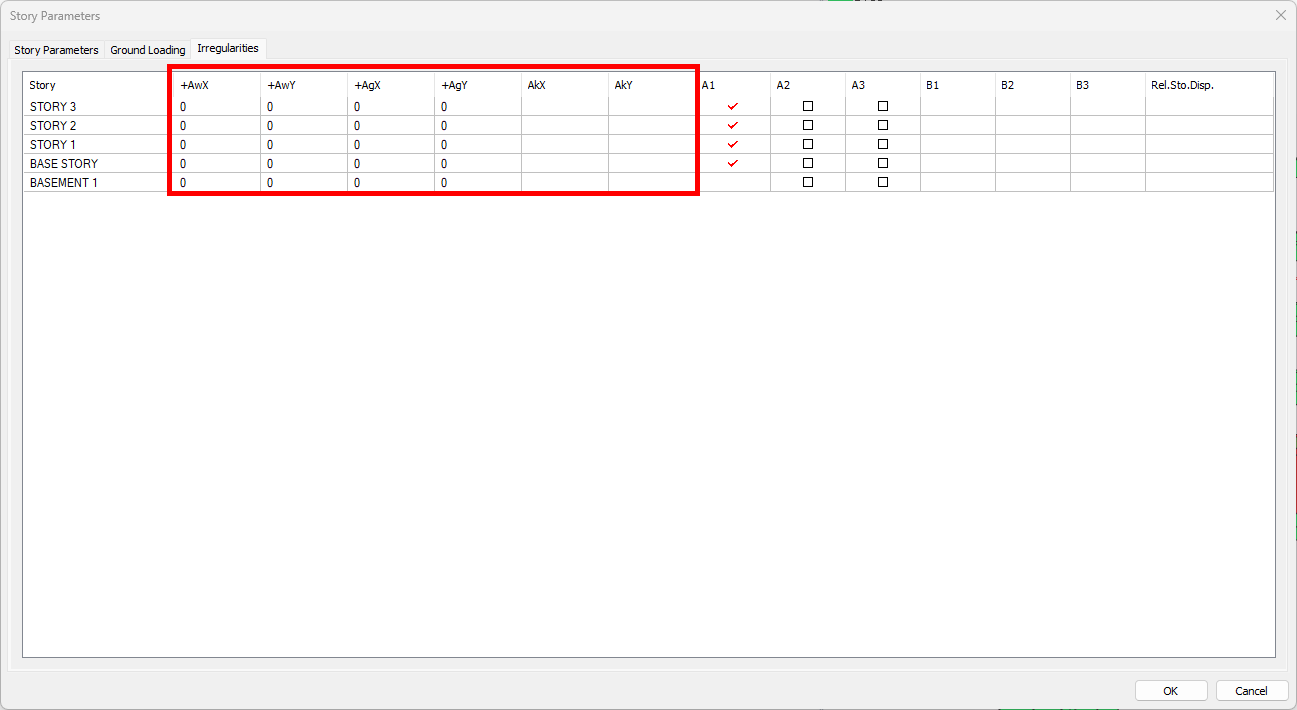
Task: Check A3 box for STORY 1
Action: pos(883,144)
